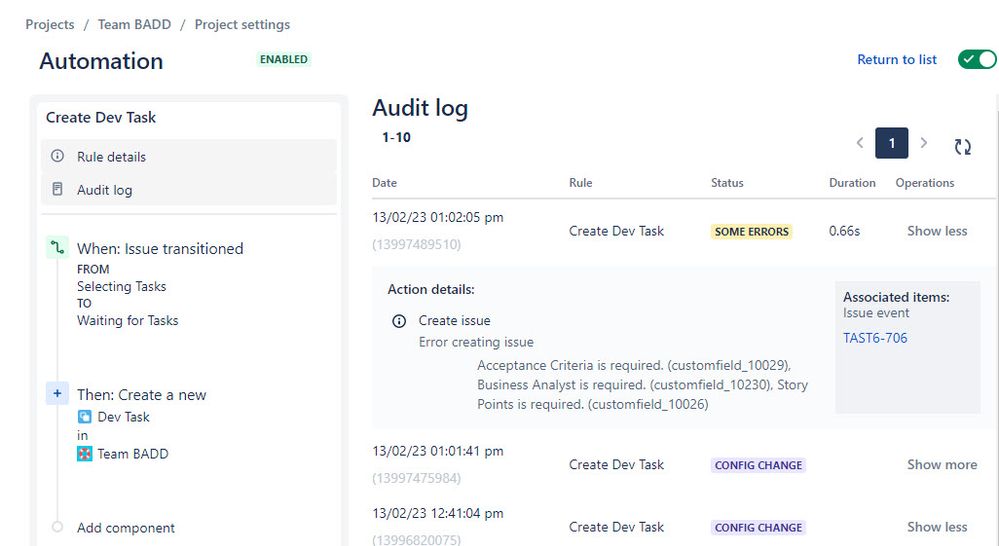Select Audit log in the sidebar

pyautogui.click(x=189, y=189)
